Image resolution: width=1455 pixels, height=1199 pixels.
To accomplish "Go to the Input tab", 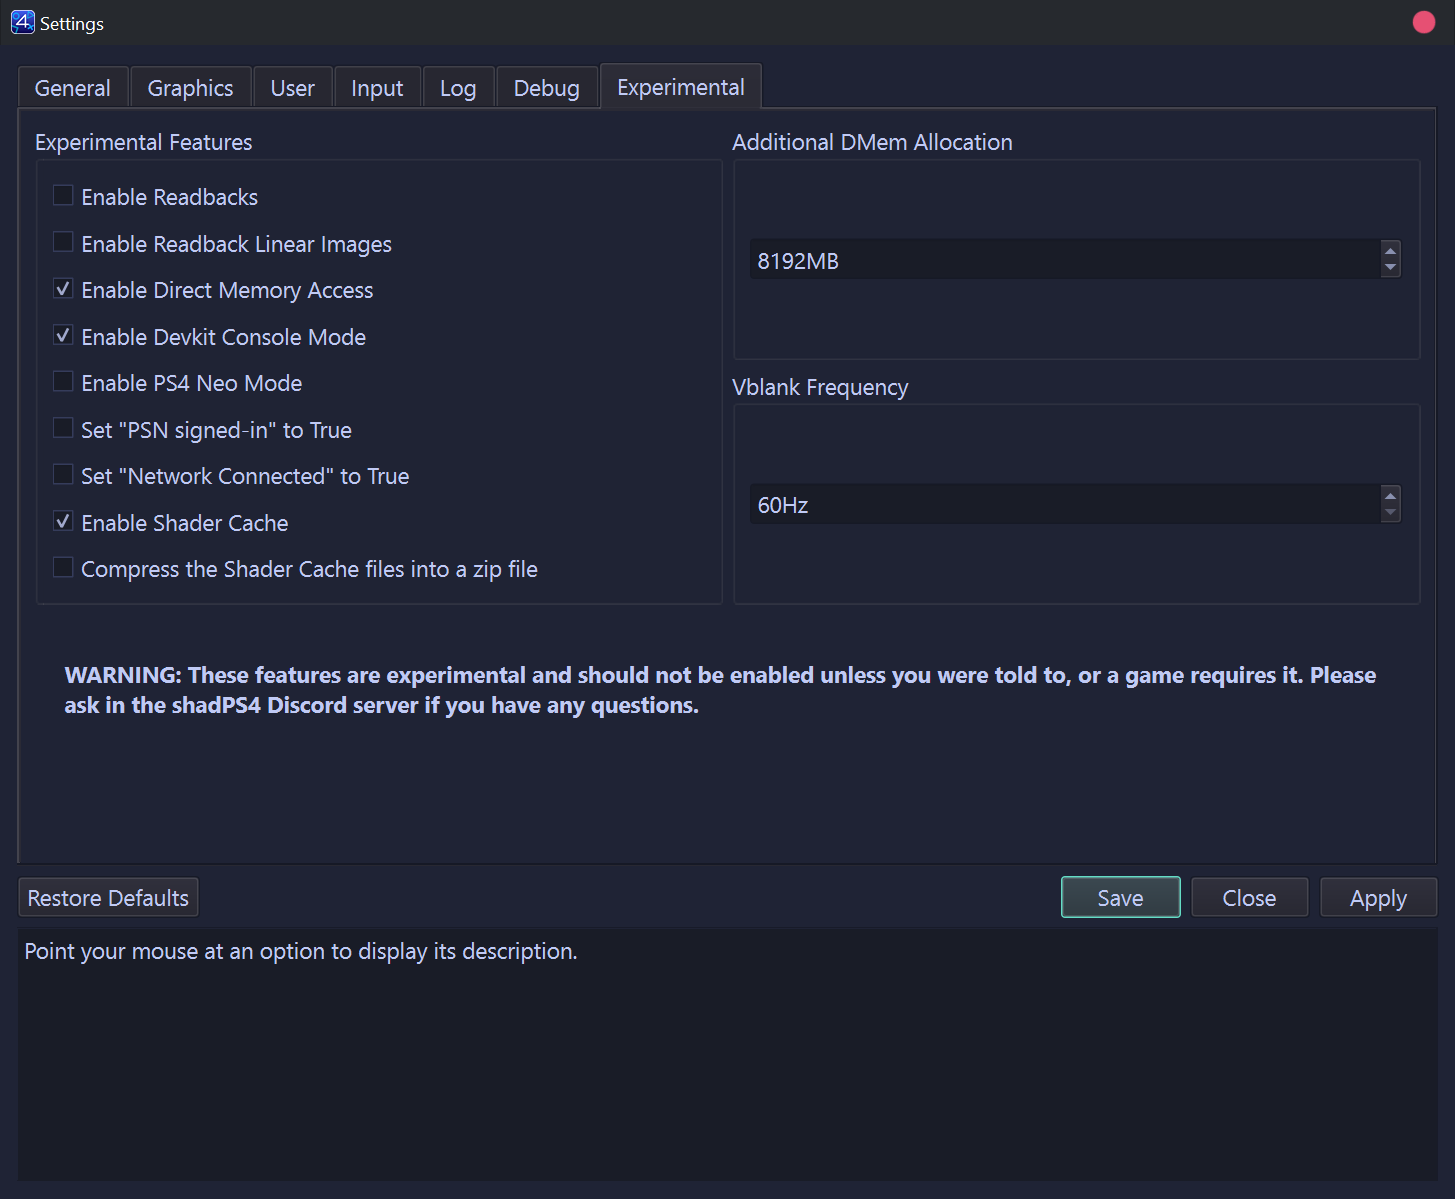I will click(377, 88).
